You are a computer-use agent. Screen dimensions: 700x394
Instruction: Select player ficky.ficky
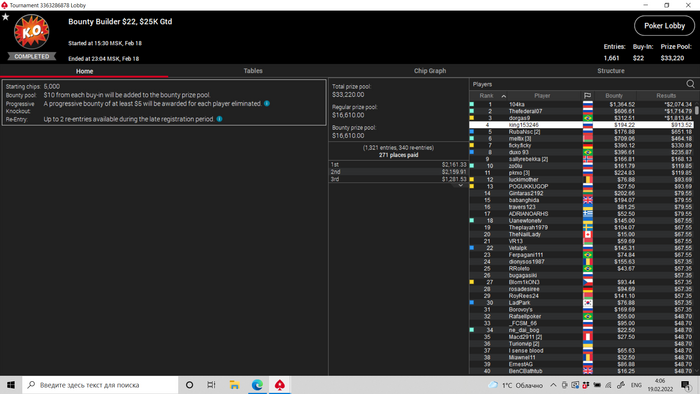tap(520, 145)
